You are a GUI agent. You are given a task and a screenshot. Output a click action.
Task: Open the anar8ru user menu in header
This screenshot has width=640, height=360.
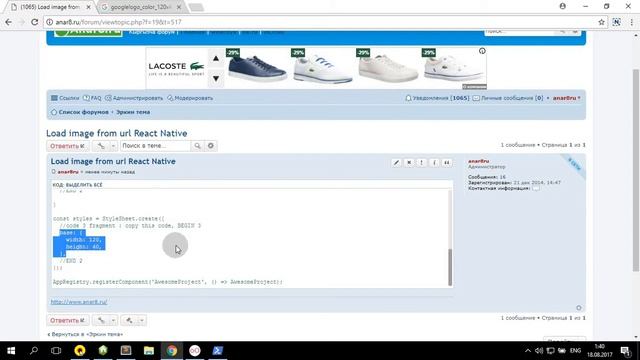click(567, 98)
